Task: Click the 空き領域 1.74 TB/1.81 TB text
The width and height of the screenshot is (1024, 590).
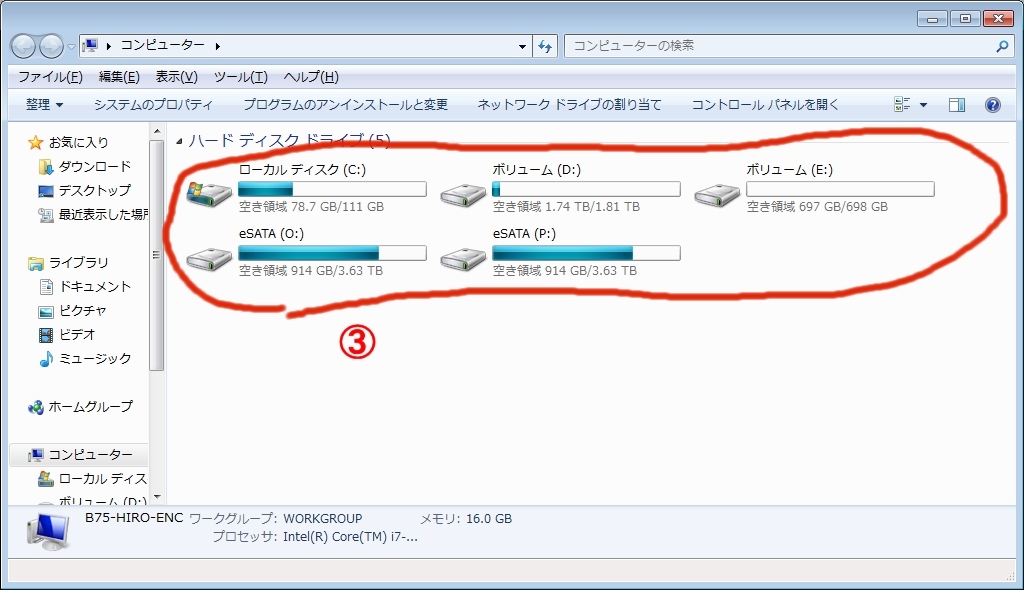Action: click(566, 207)
